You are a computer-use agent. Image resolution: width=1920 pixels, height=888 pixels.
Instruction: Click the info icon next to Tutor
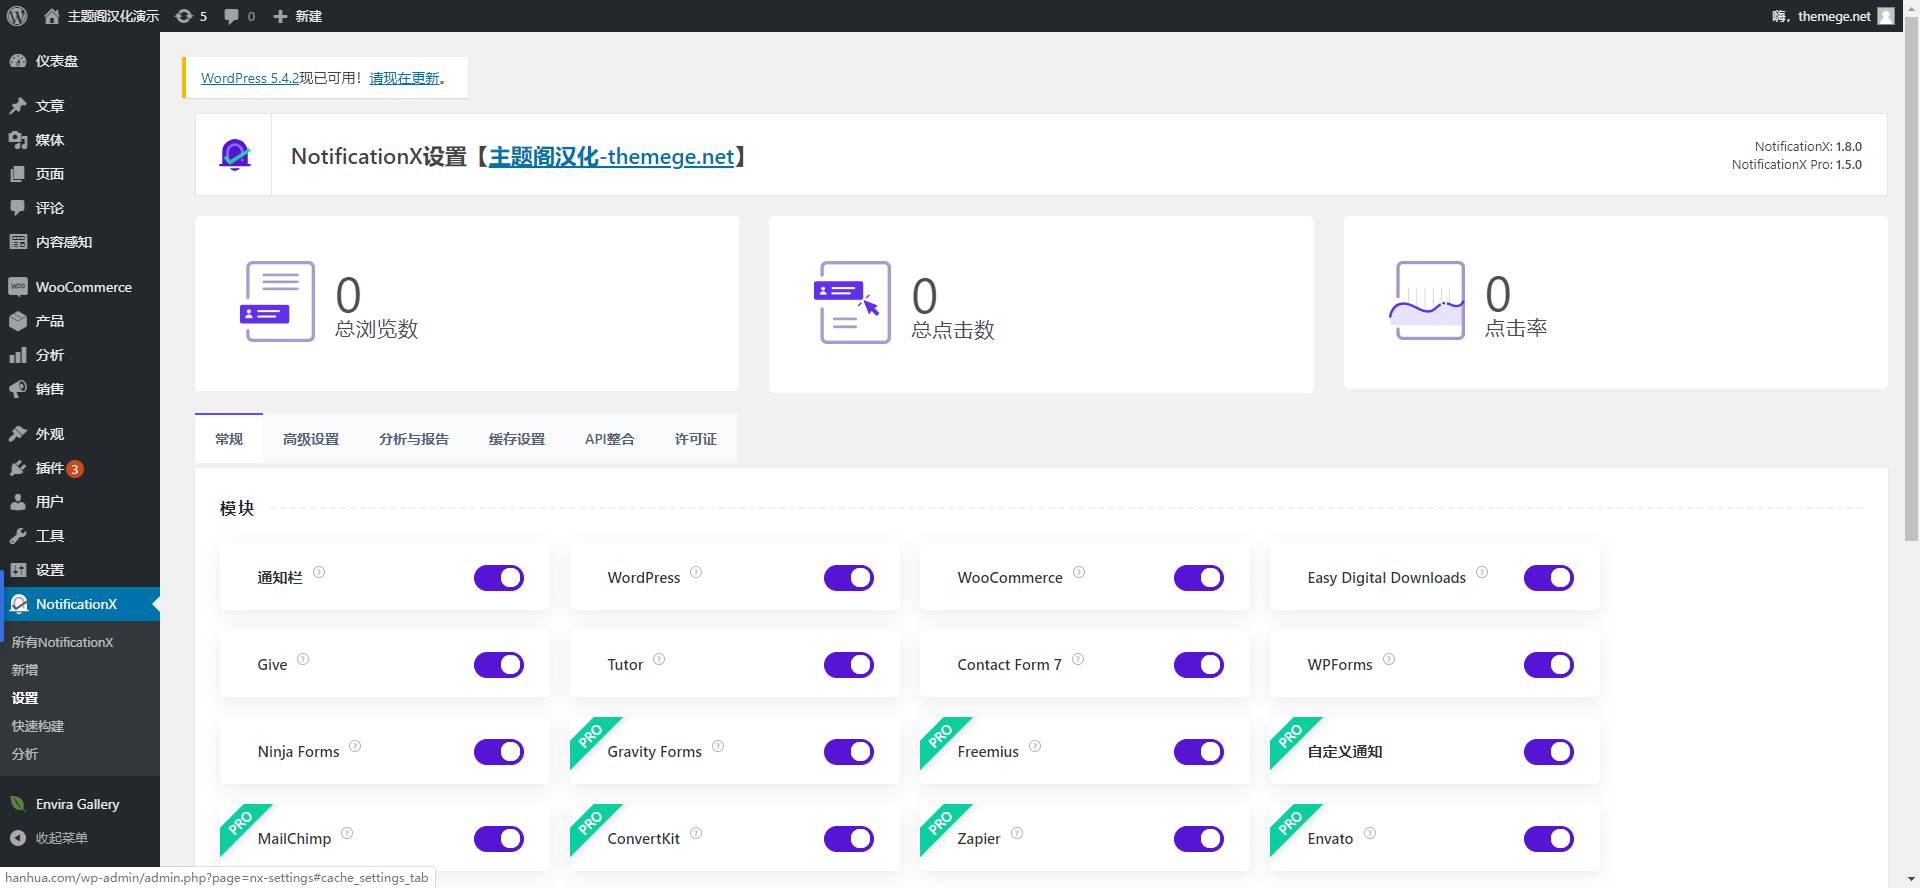point(659,659)
